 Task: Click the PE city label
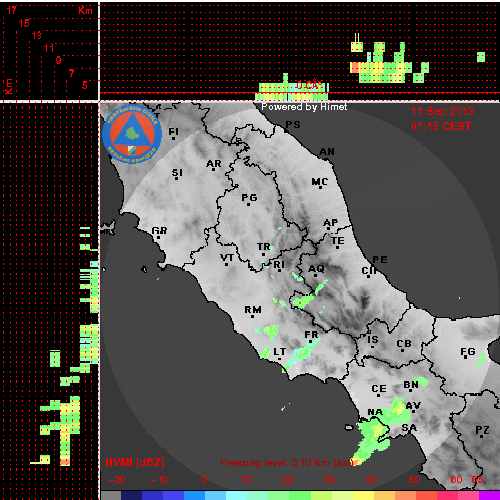click(x=380, y=260)
